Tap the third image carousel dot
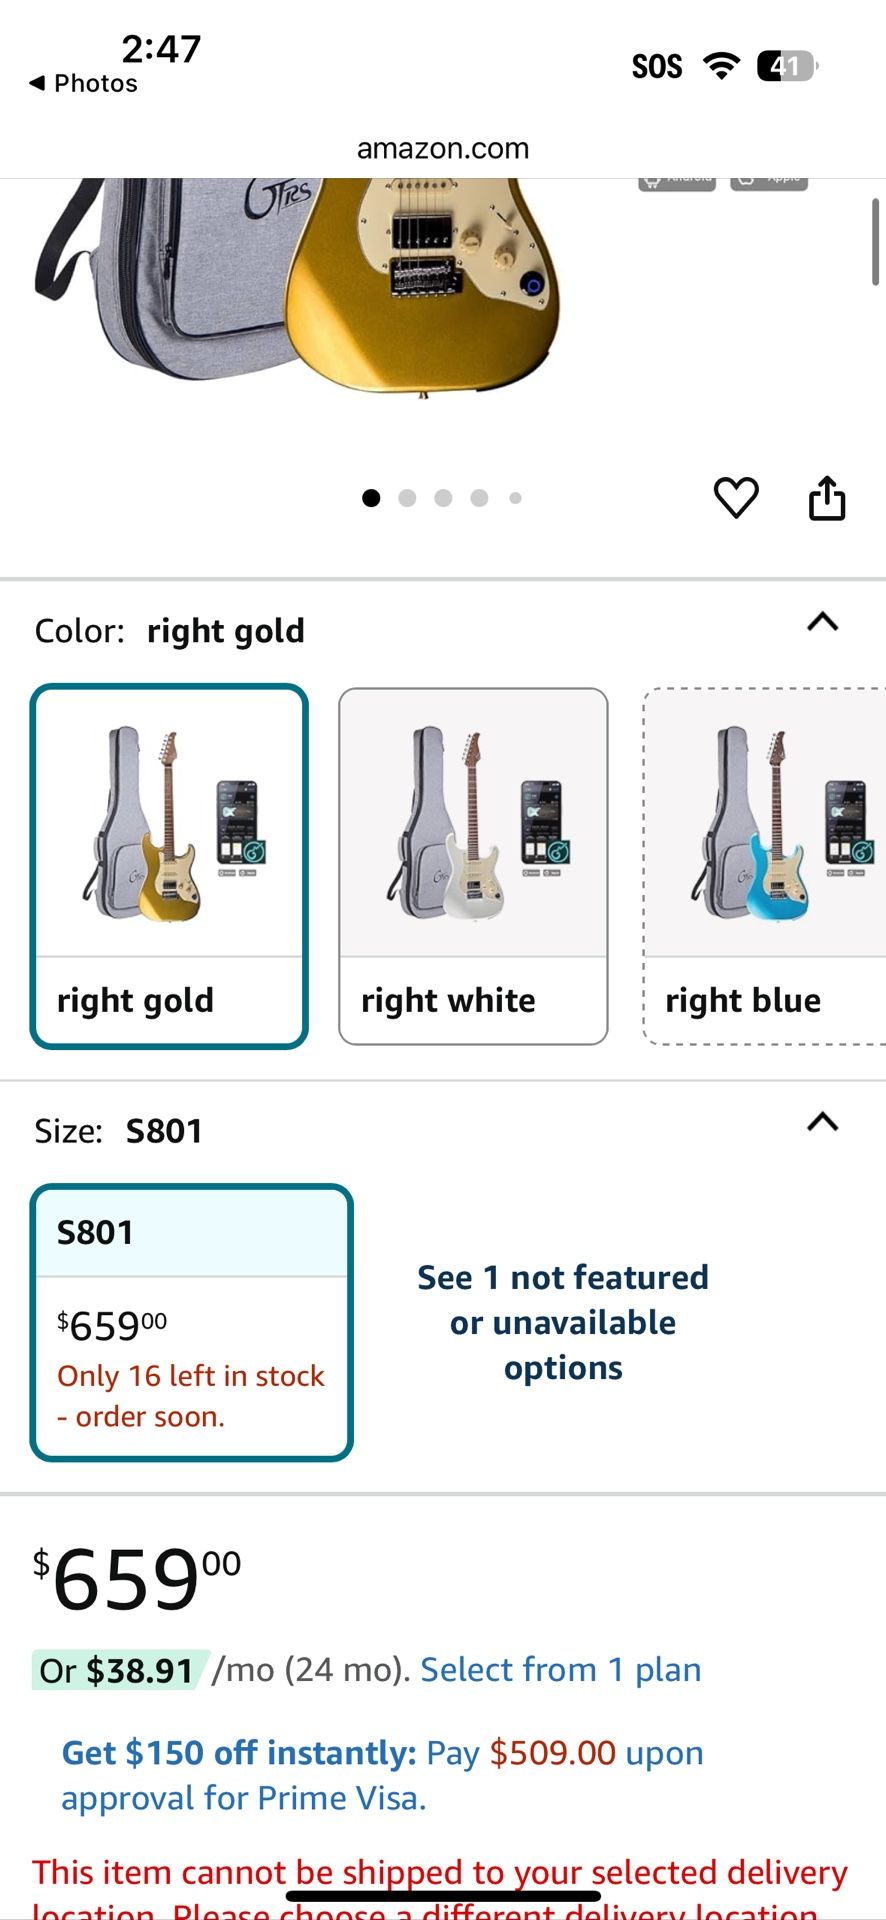Image resolution: width=886 pixels, height=1920 pixels. tap(443, 498)
